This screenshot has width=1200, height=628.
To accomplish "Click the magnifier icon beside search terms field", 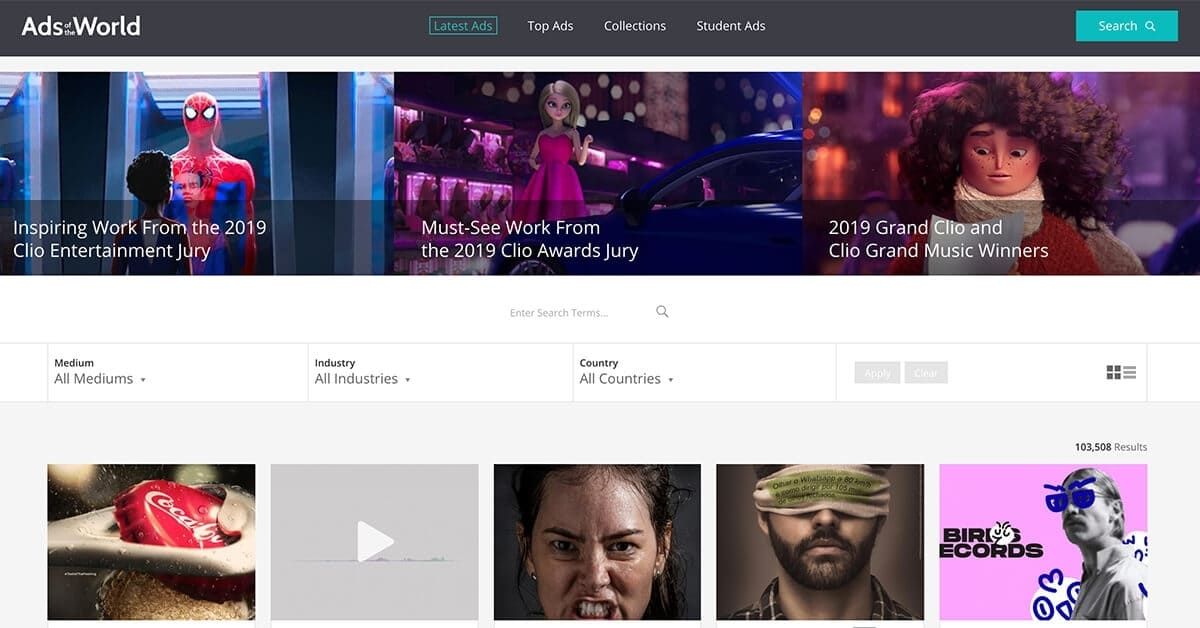I will point(662,312).
